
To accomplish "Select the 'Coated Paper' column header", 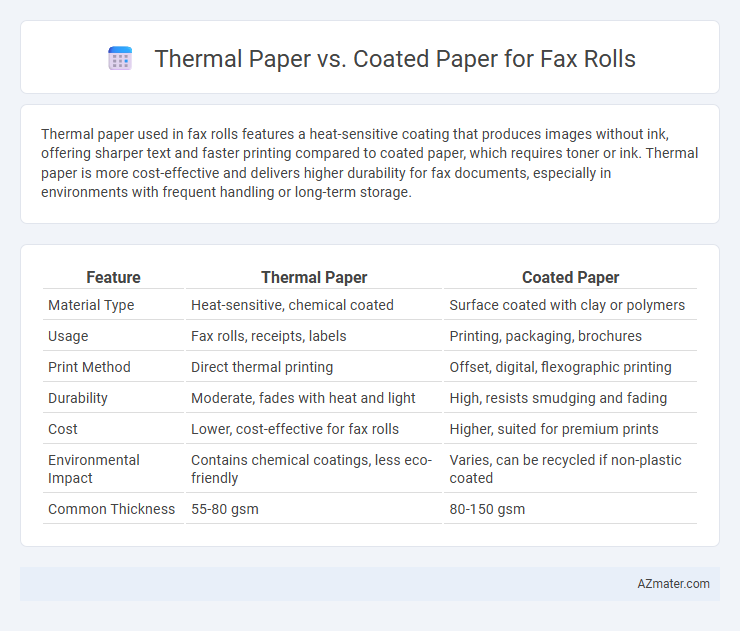I will pos(570,278).
